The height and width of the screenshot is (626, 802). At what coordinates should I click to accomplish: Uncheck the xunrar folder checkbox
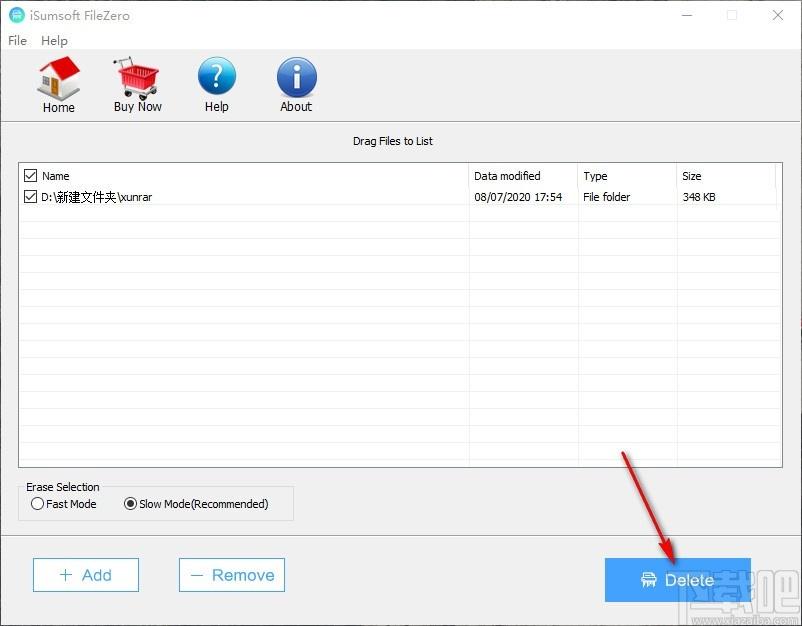(x=30, y=197)
